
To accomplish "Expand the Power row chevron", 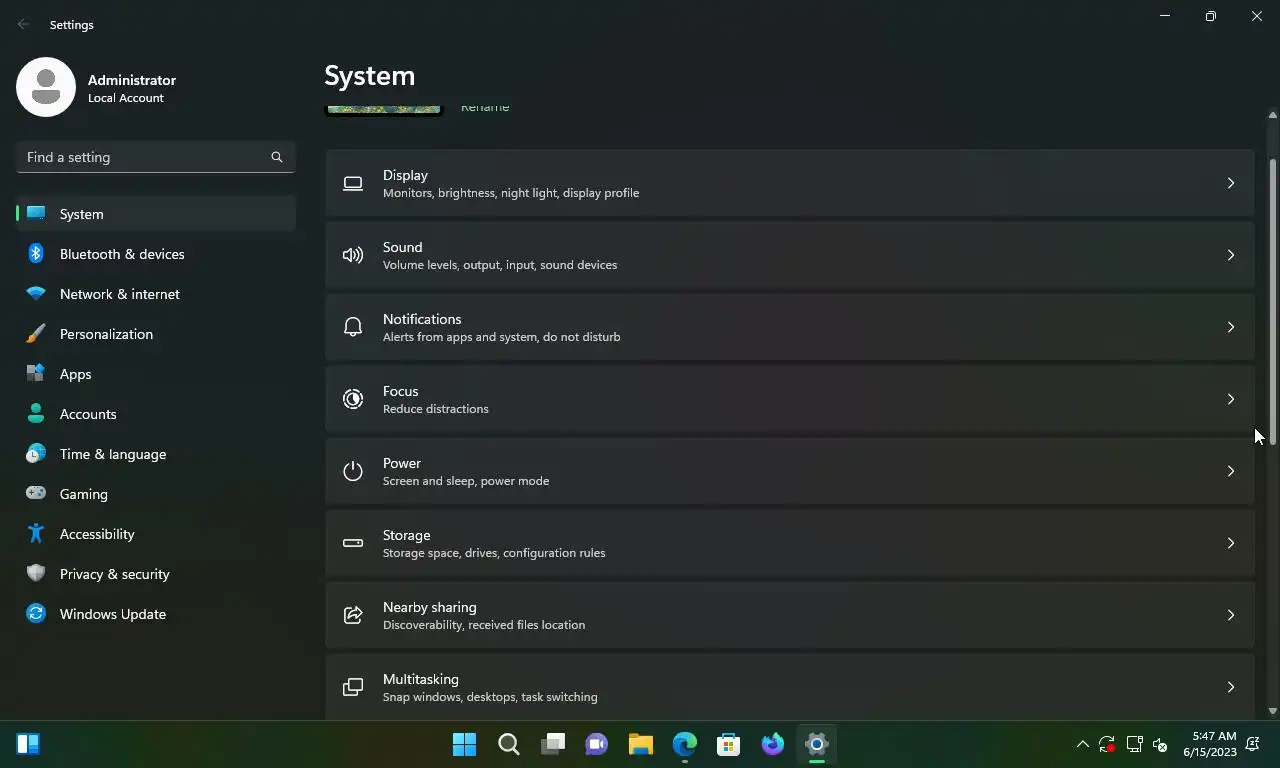I will coord(1231,471).
